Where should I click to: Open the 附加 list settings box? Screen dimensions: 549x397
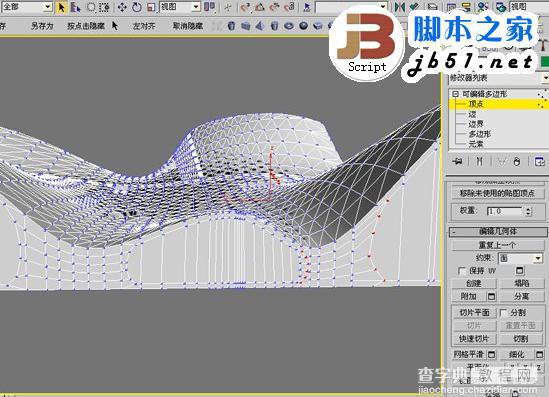coord(492,297)
